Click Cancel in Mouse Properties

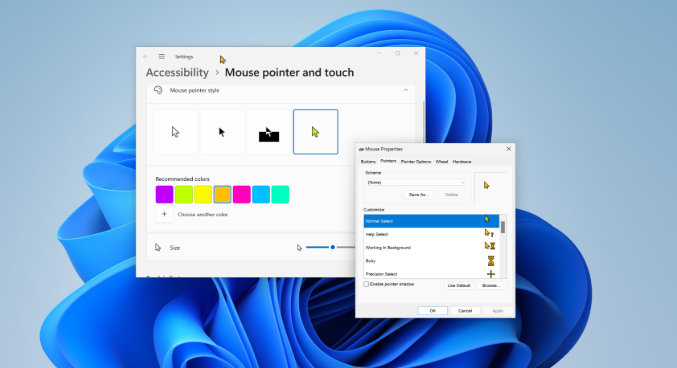pos(465,311)
